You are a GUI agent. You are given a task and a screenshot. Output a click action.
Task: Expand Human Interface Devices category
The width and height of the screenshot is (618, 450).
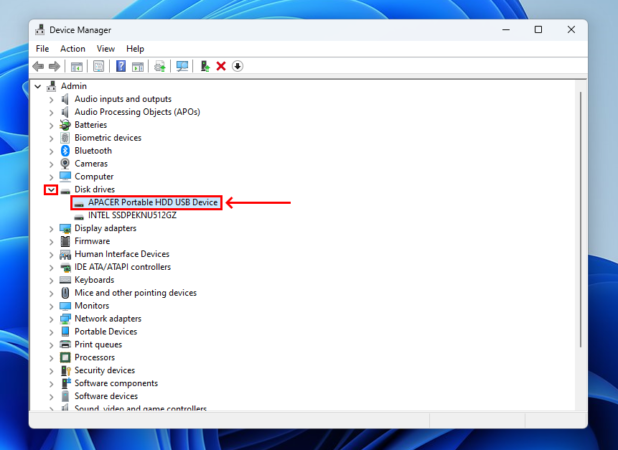pos(51,255)
